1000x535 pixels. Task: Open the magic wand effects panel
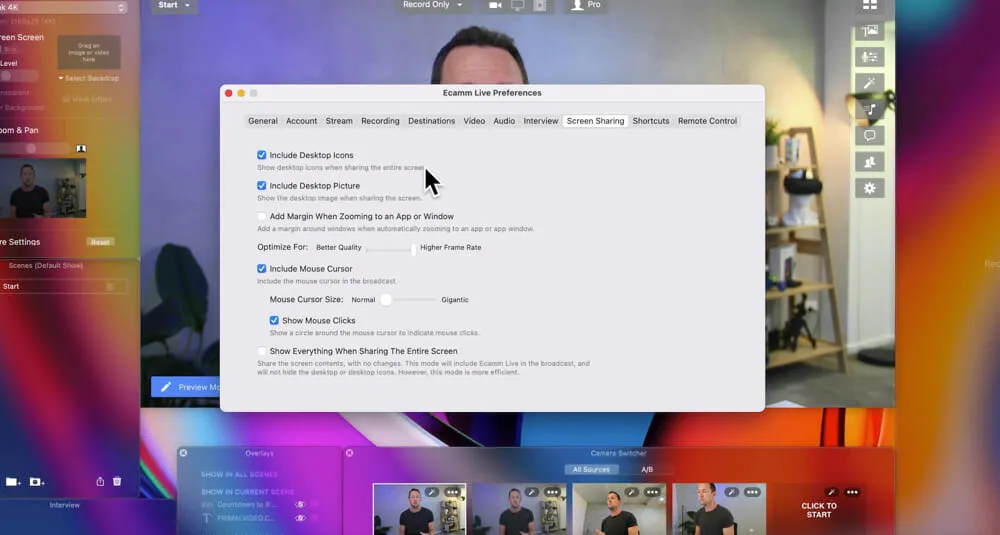pyautogui.click(x=869, y=83)
